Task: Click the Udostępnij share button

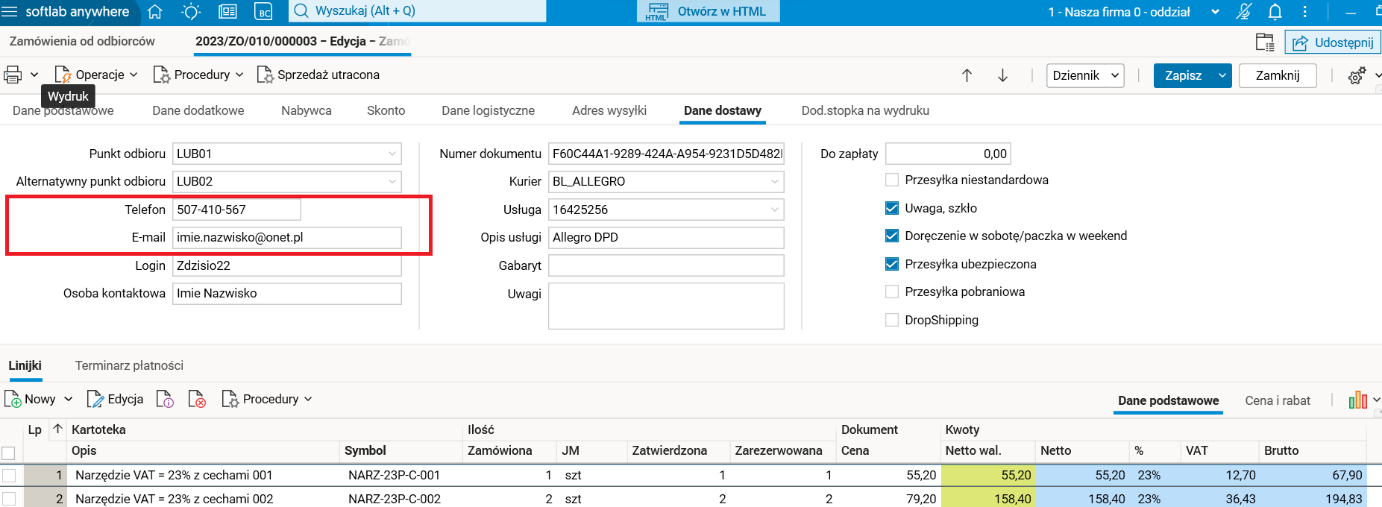Action: pyautogui.click(x=1332, y=43)
